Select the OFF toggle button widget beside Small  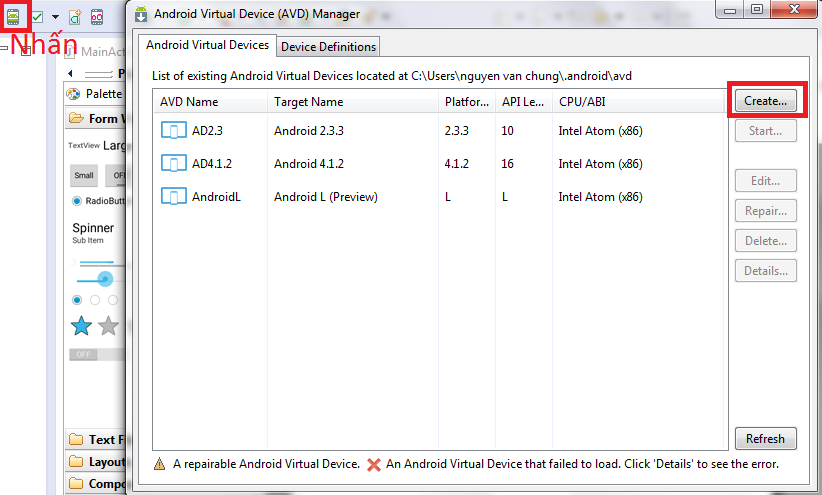pos(116,176)
